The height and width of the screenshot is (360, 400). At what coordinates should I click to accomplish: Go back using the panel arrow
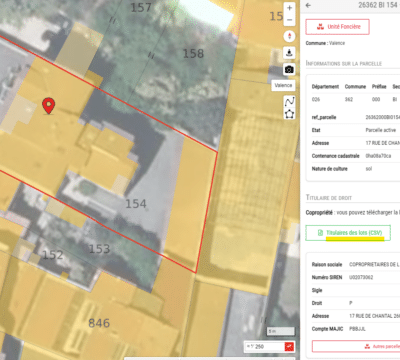[x=308, y=5]
